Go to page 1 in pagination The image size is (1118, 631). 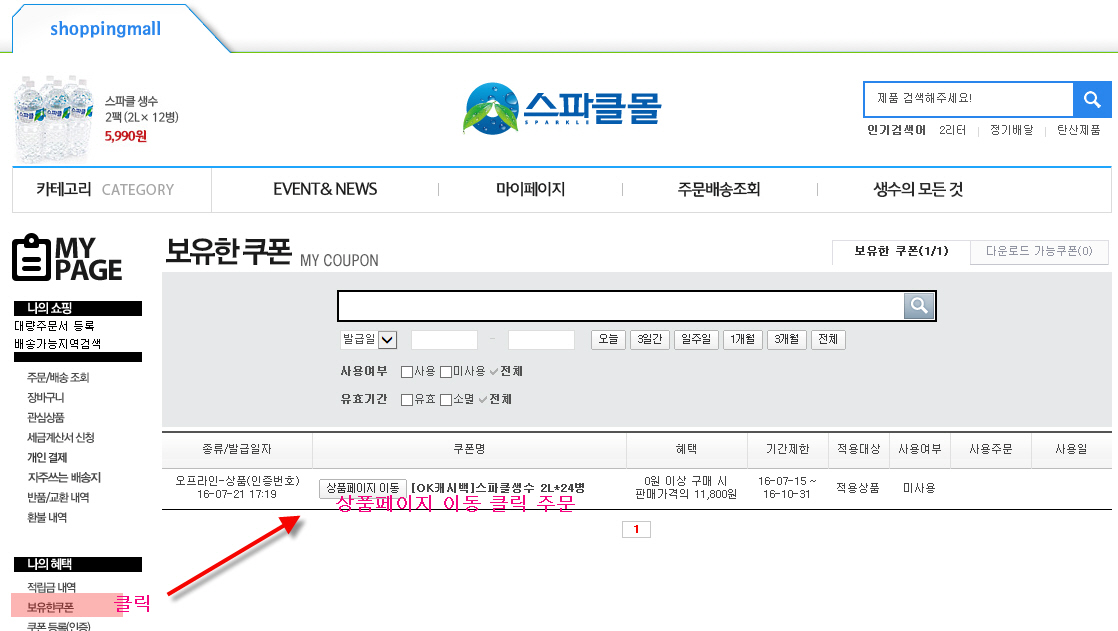pyautogui.click(x=636, y=530)
